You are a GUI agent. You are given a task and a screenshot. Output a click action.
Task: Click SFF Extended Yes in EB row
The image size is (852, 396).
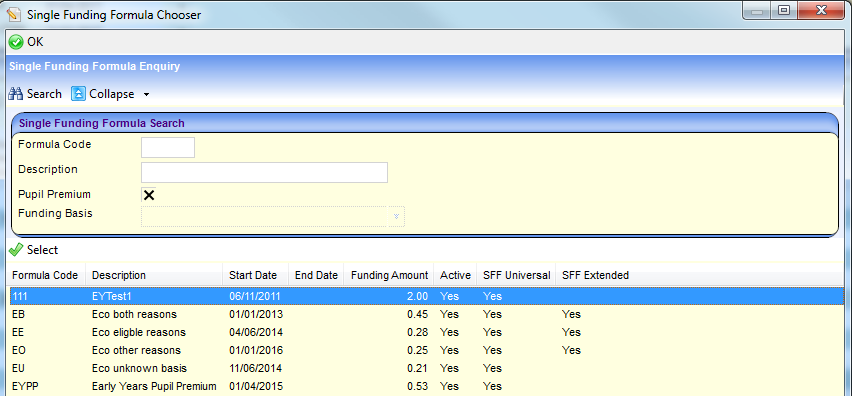(571, 315)
